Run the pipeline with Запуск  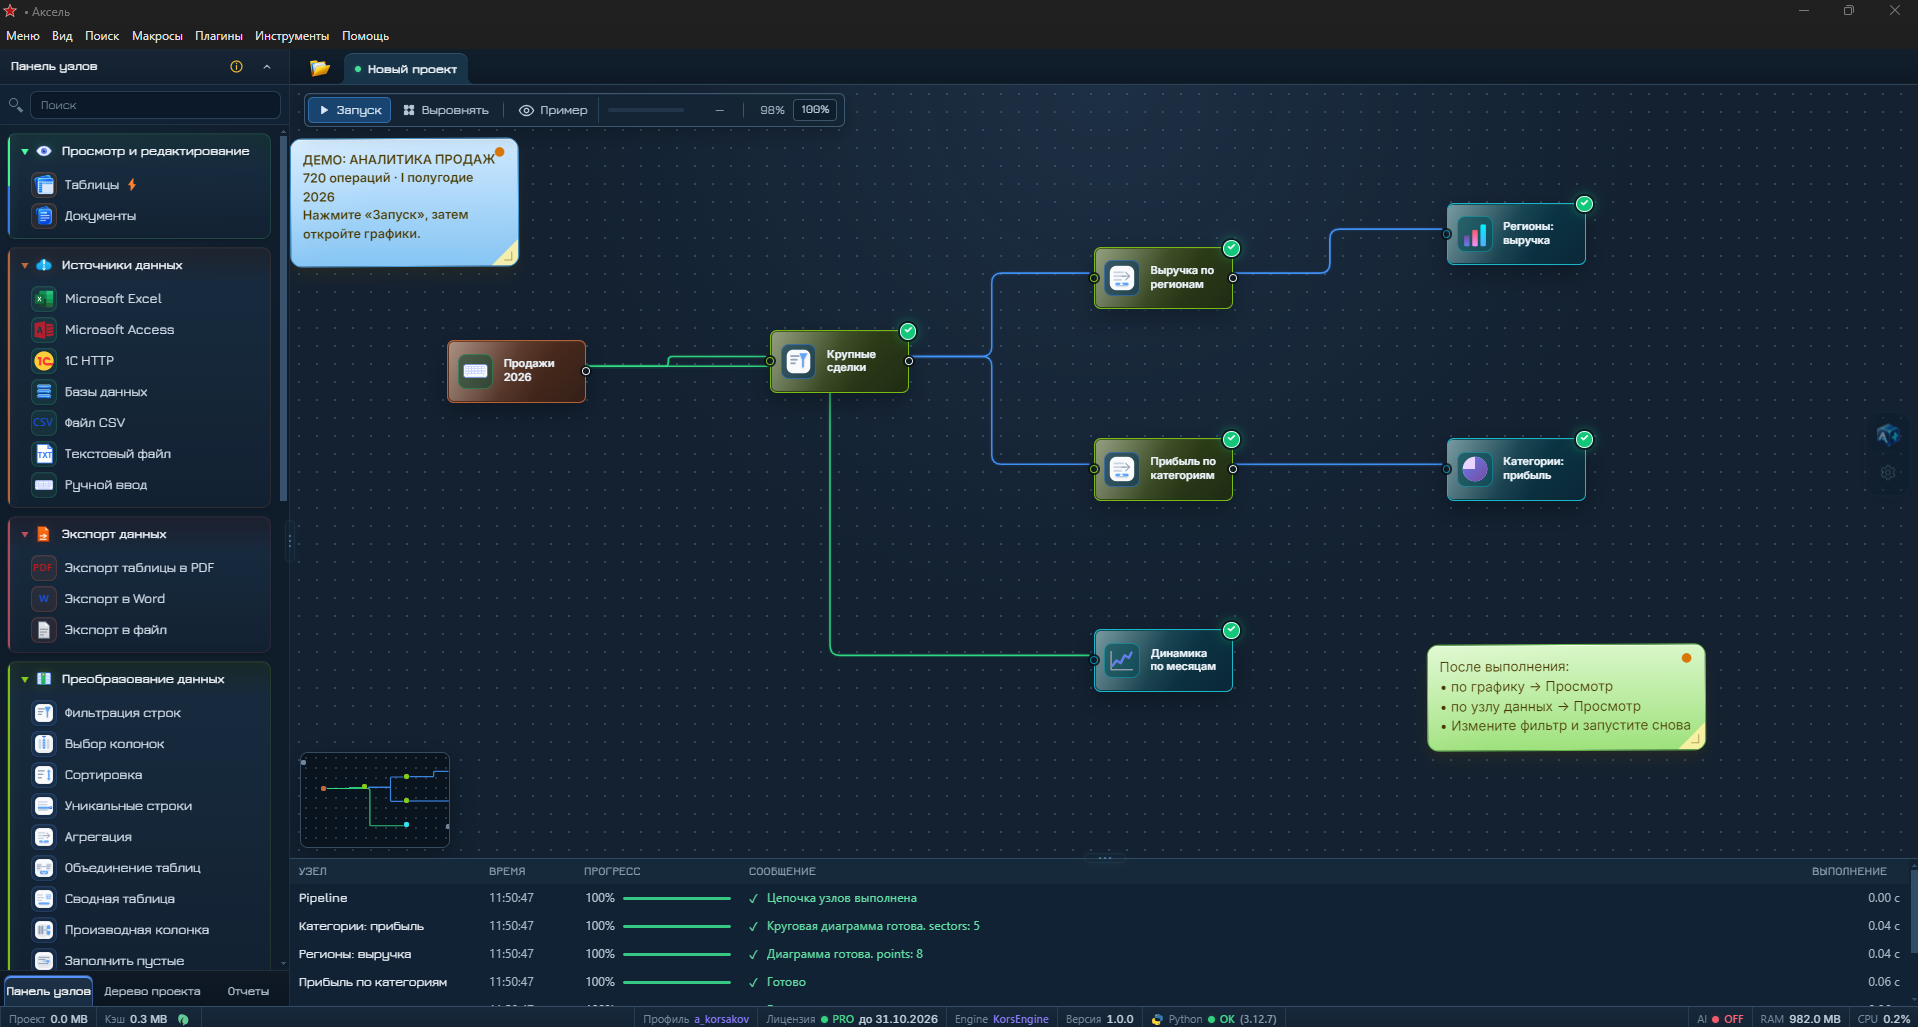tap(349, 110)
